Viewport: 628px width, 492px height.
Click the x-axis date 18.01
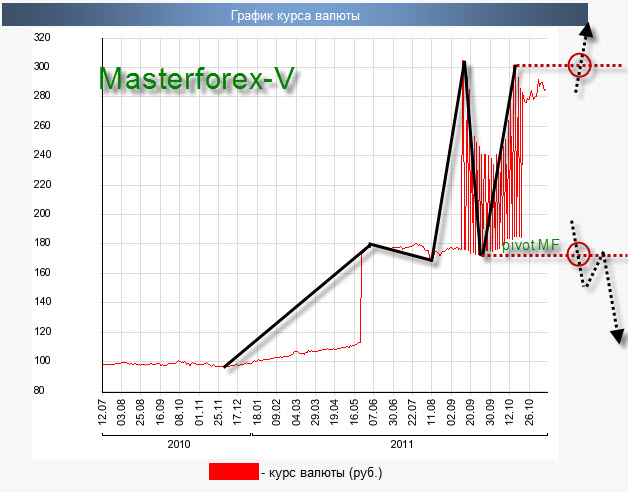[257, 412]
